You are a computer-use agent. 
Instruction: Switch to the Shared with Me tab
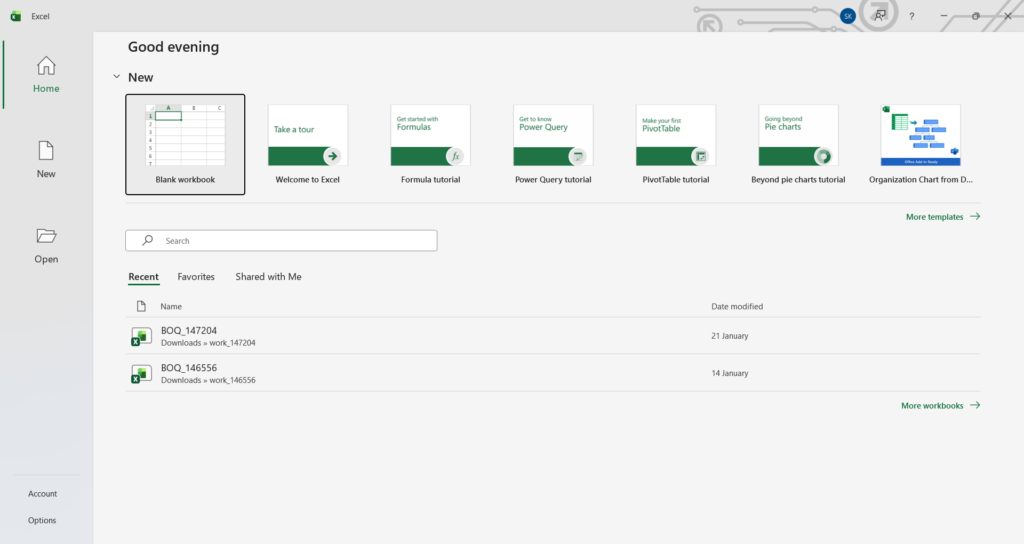click(x=268, y=277)
